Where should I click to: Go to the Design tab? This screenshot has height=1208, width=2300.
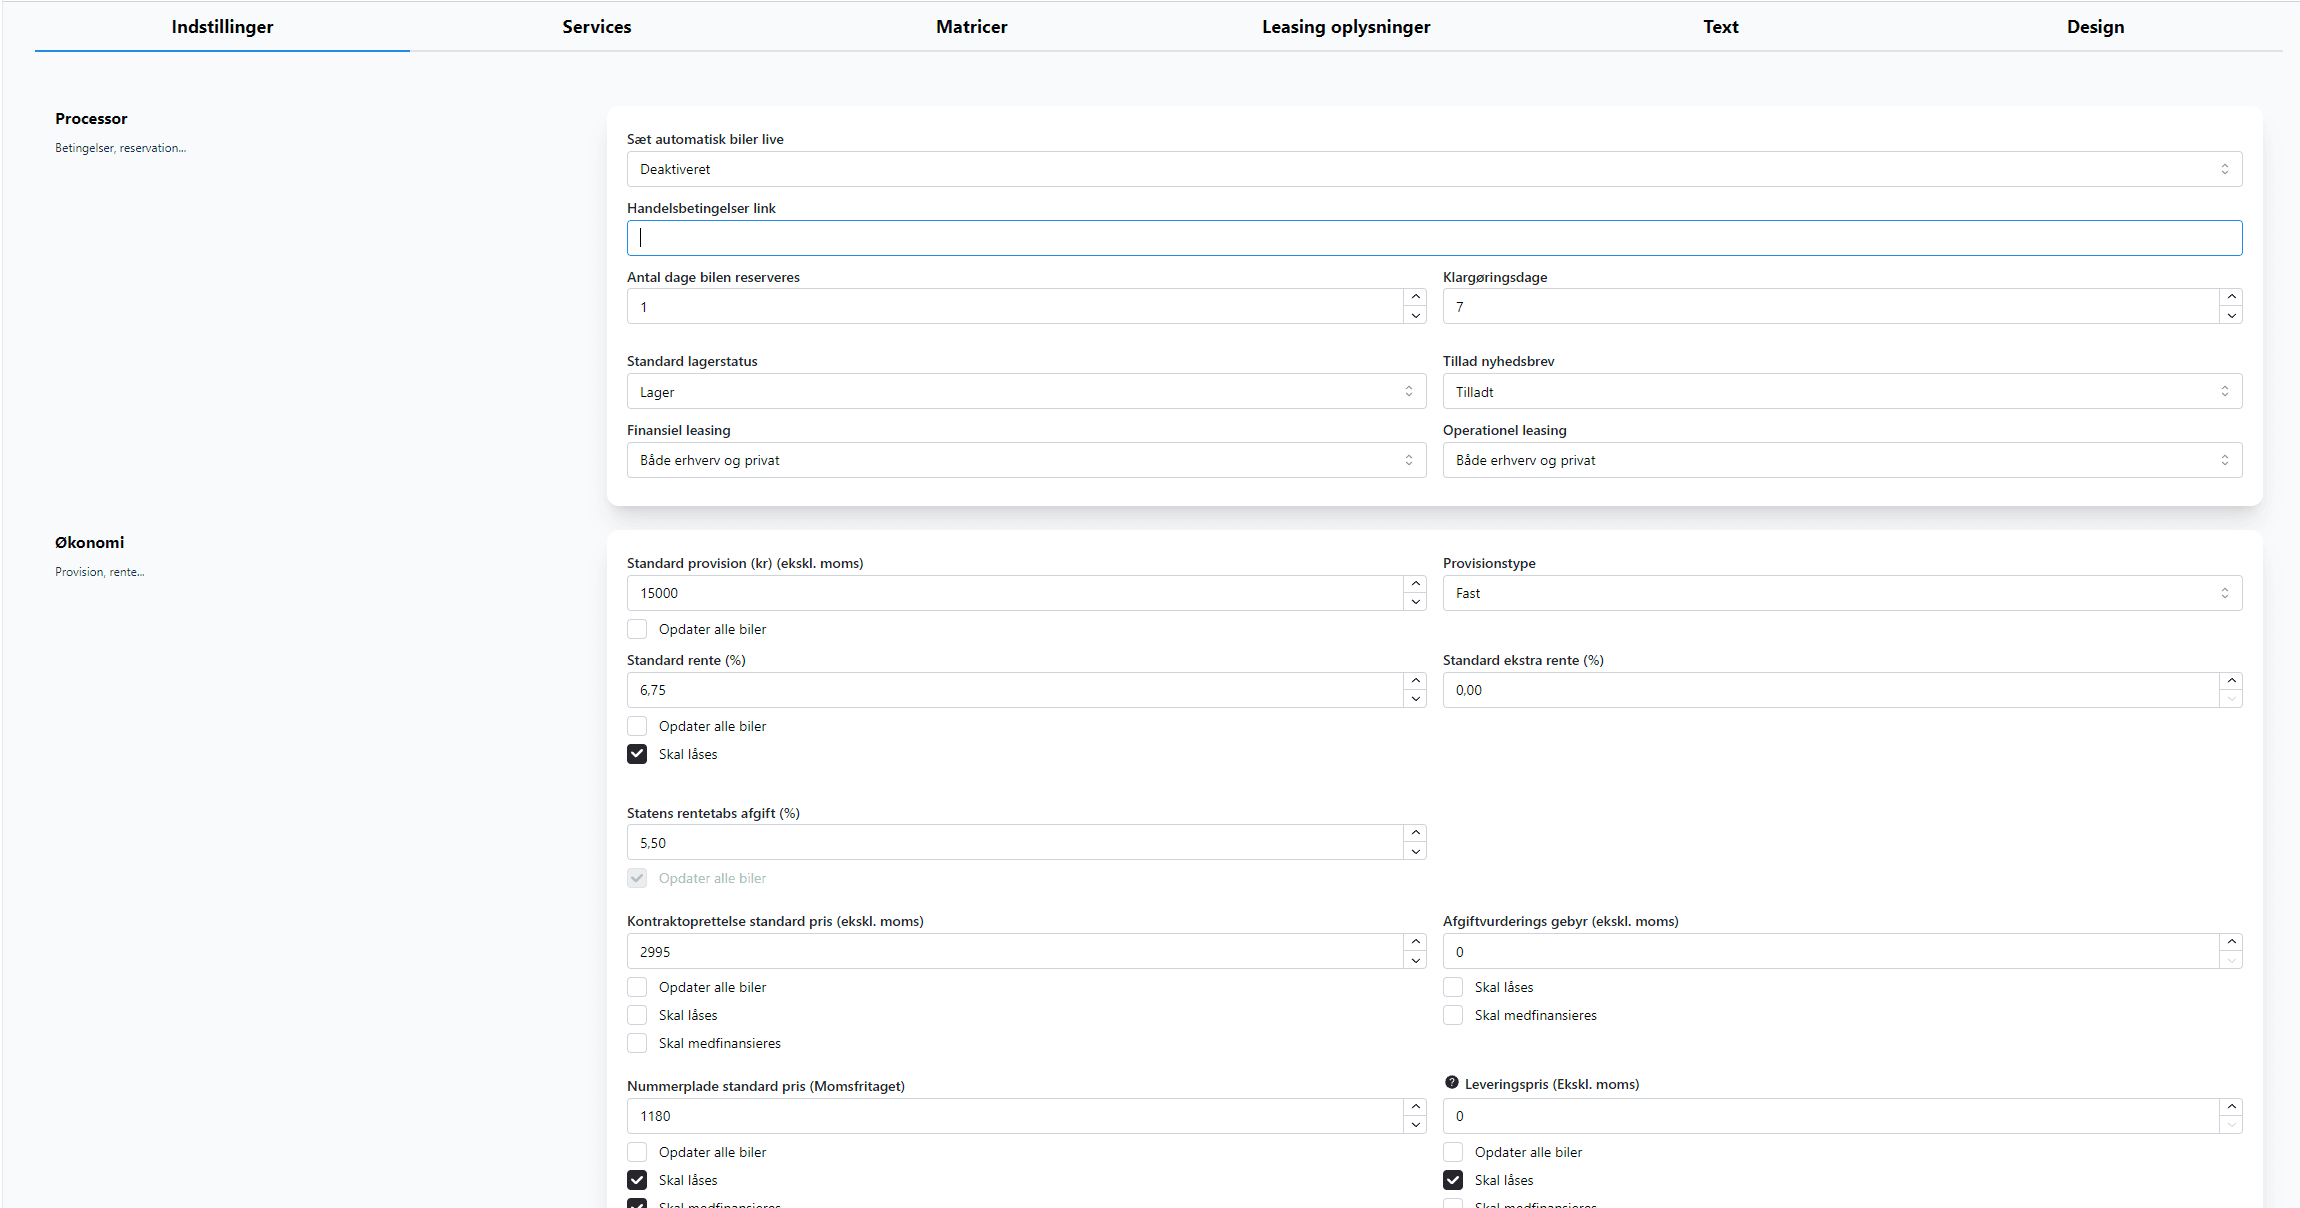pos(2095,27)
